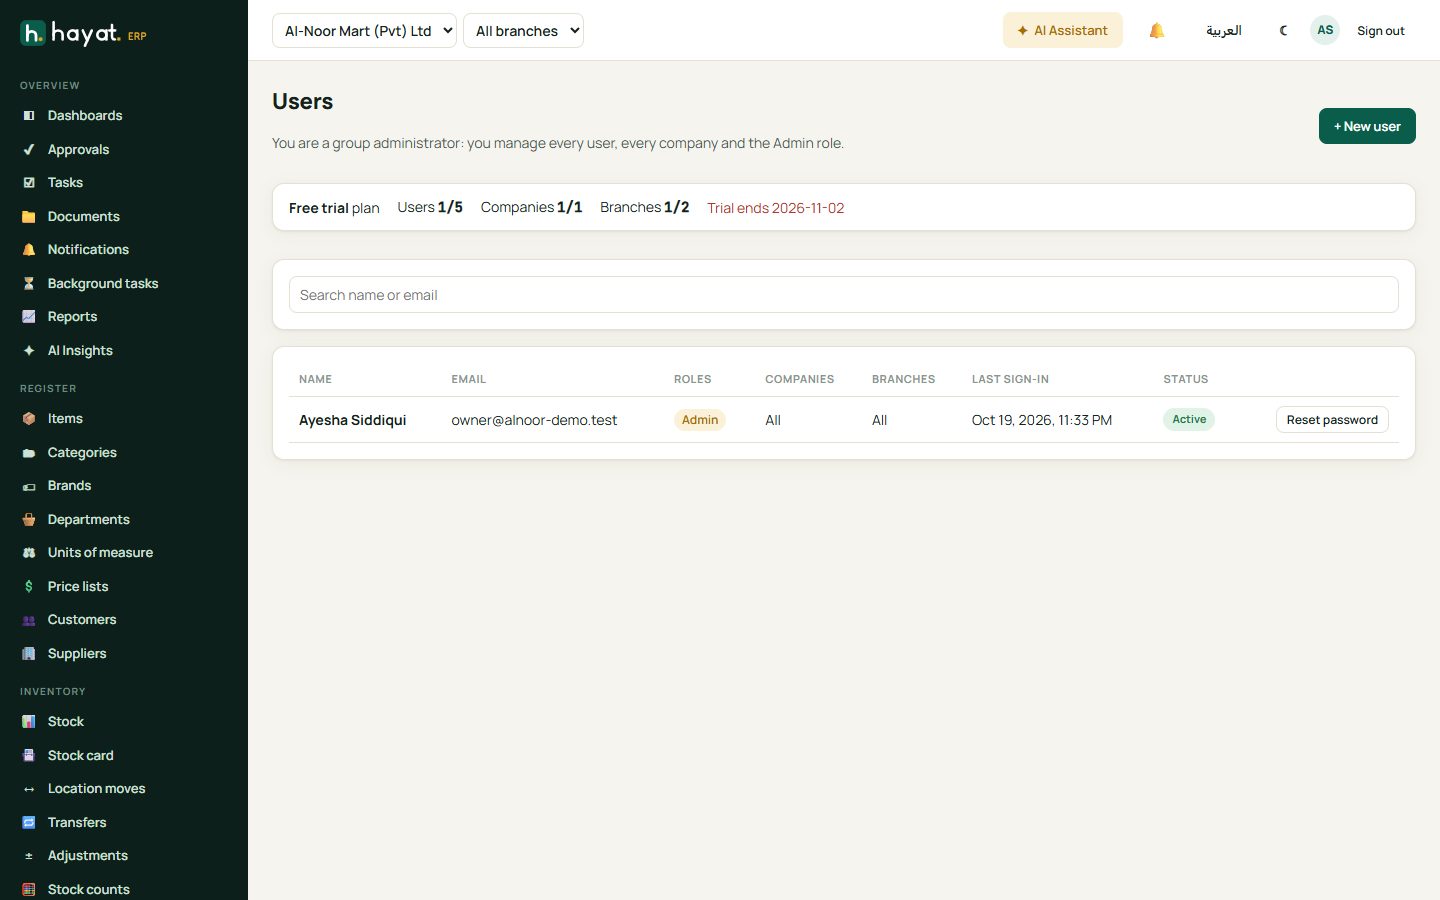This screenshot has height=900, width=1440.
Task: Go to Categories in the sidebar
Action: click(82, 453)
